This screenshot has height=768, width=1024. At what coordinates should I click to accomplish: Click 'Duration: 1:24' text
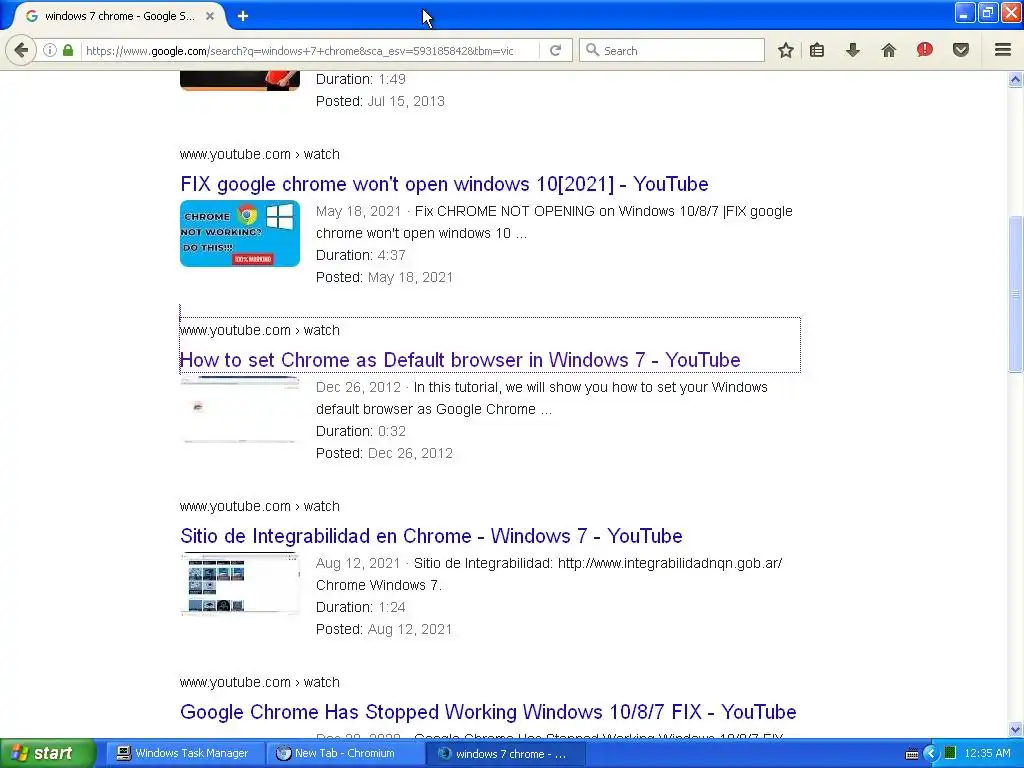pyautogui.click(x=360, y=607)
